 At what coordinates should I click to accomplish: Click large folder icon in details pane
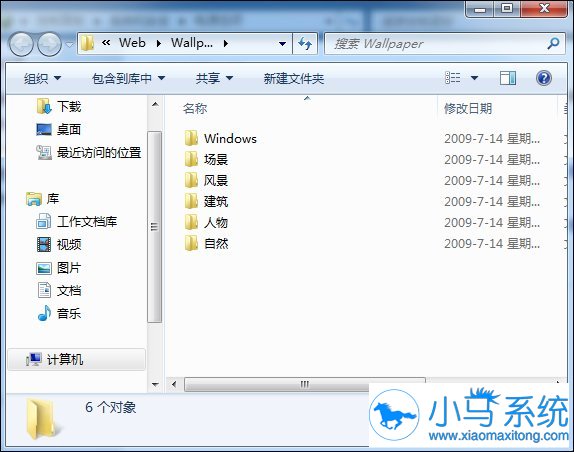43,419
